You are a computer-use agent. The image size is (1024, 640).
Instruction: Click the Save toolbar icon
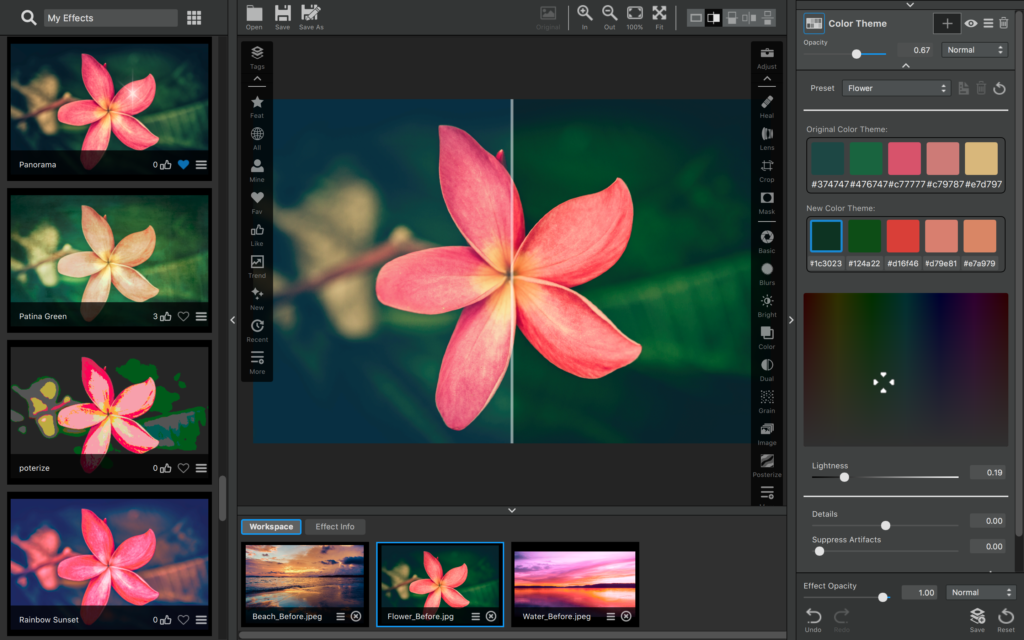282,17
